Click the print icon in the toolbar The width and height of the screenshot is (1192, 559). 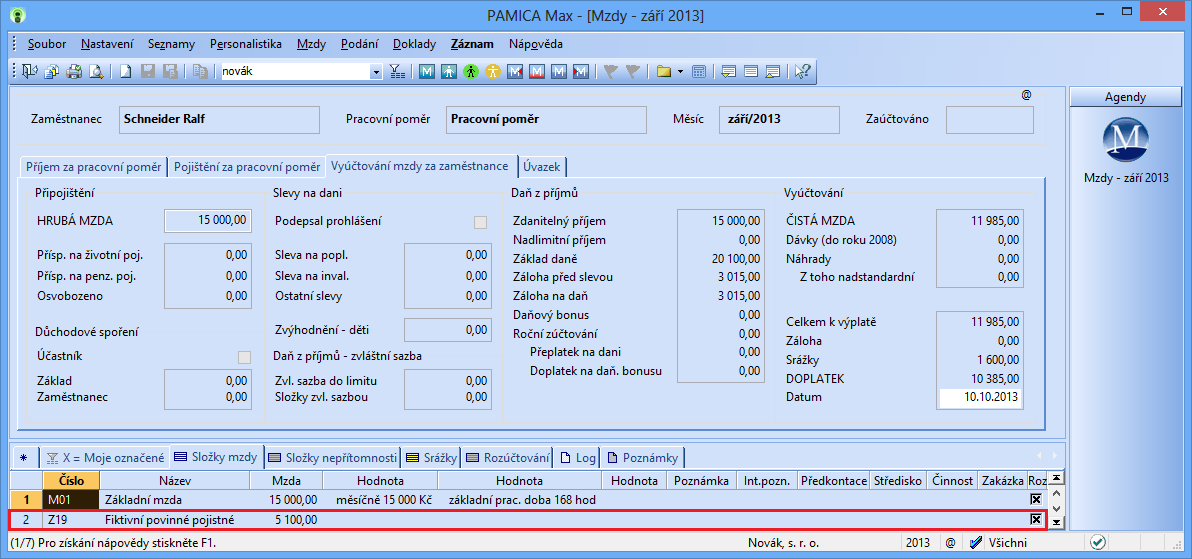(x=73, y=72)
